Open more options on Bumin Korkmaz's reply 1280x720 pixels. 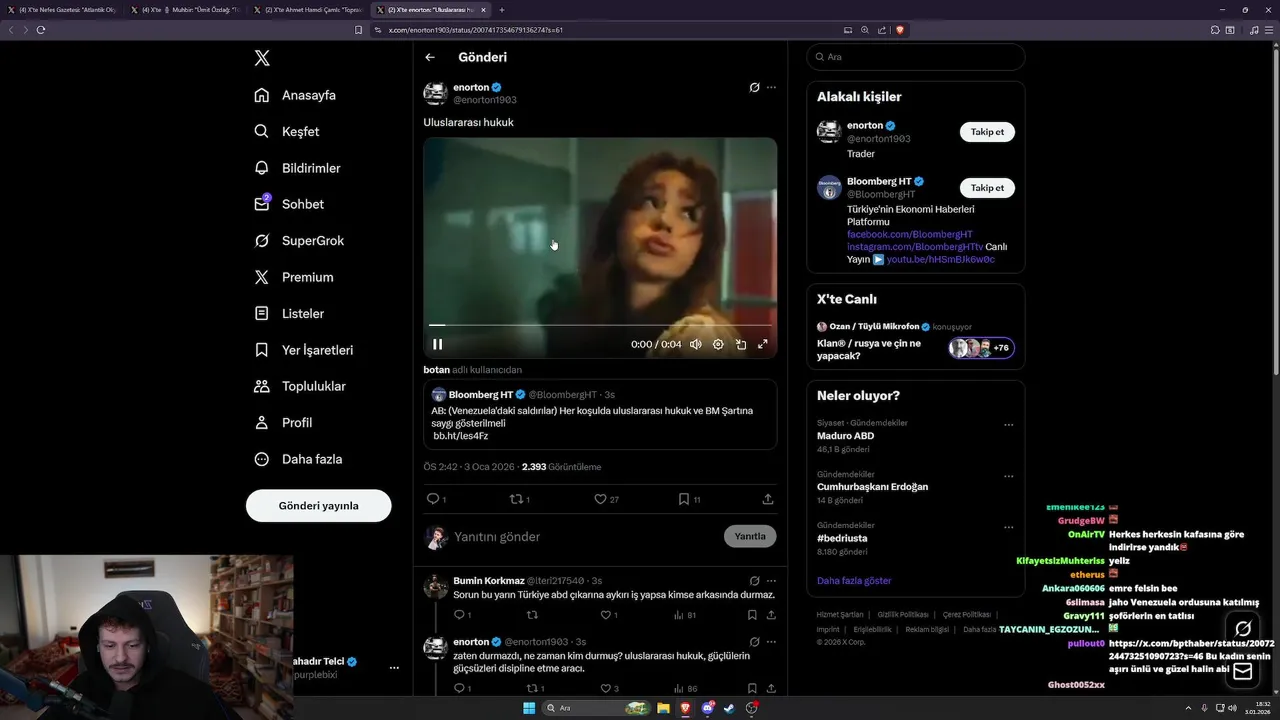[x=771, y=580]
